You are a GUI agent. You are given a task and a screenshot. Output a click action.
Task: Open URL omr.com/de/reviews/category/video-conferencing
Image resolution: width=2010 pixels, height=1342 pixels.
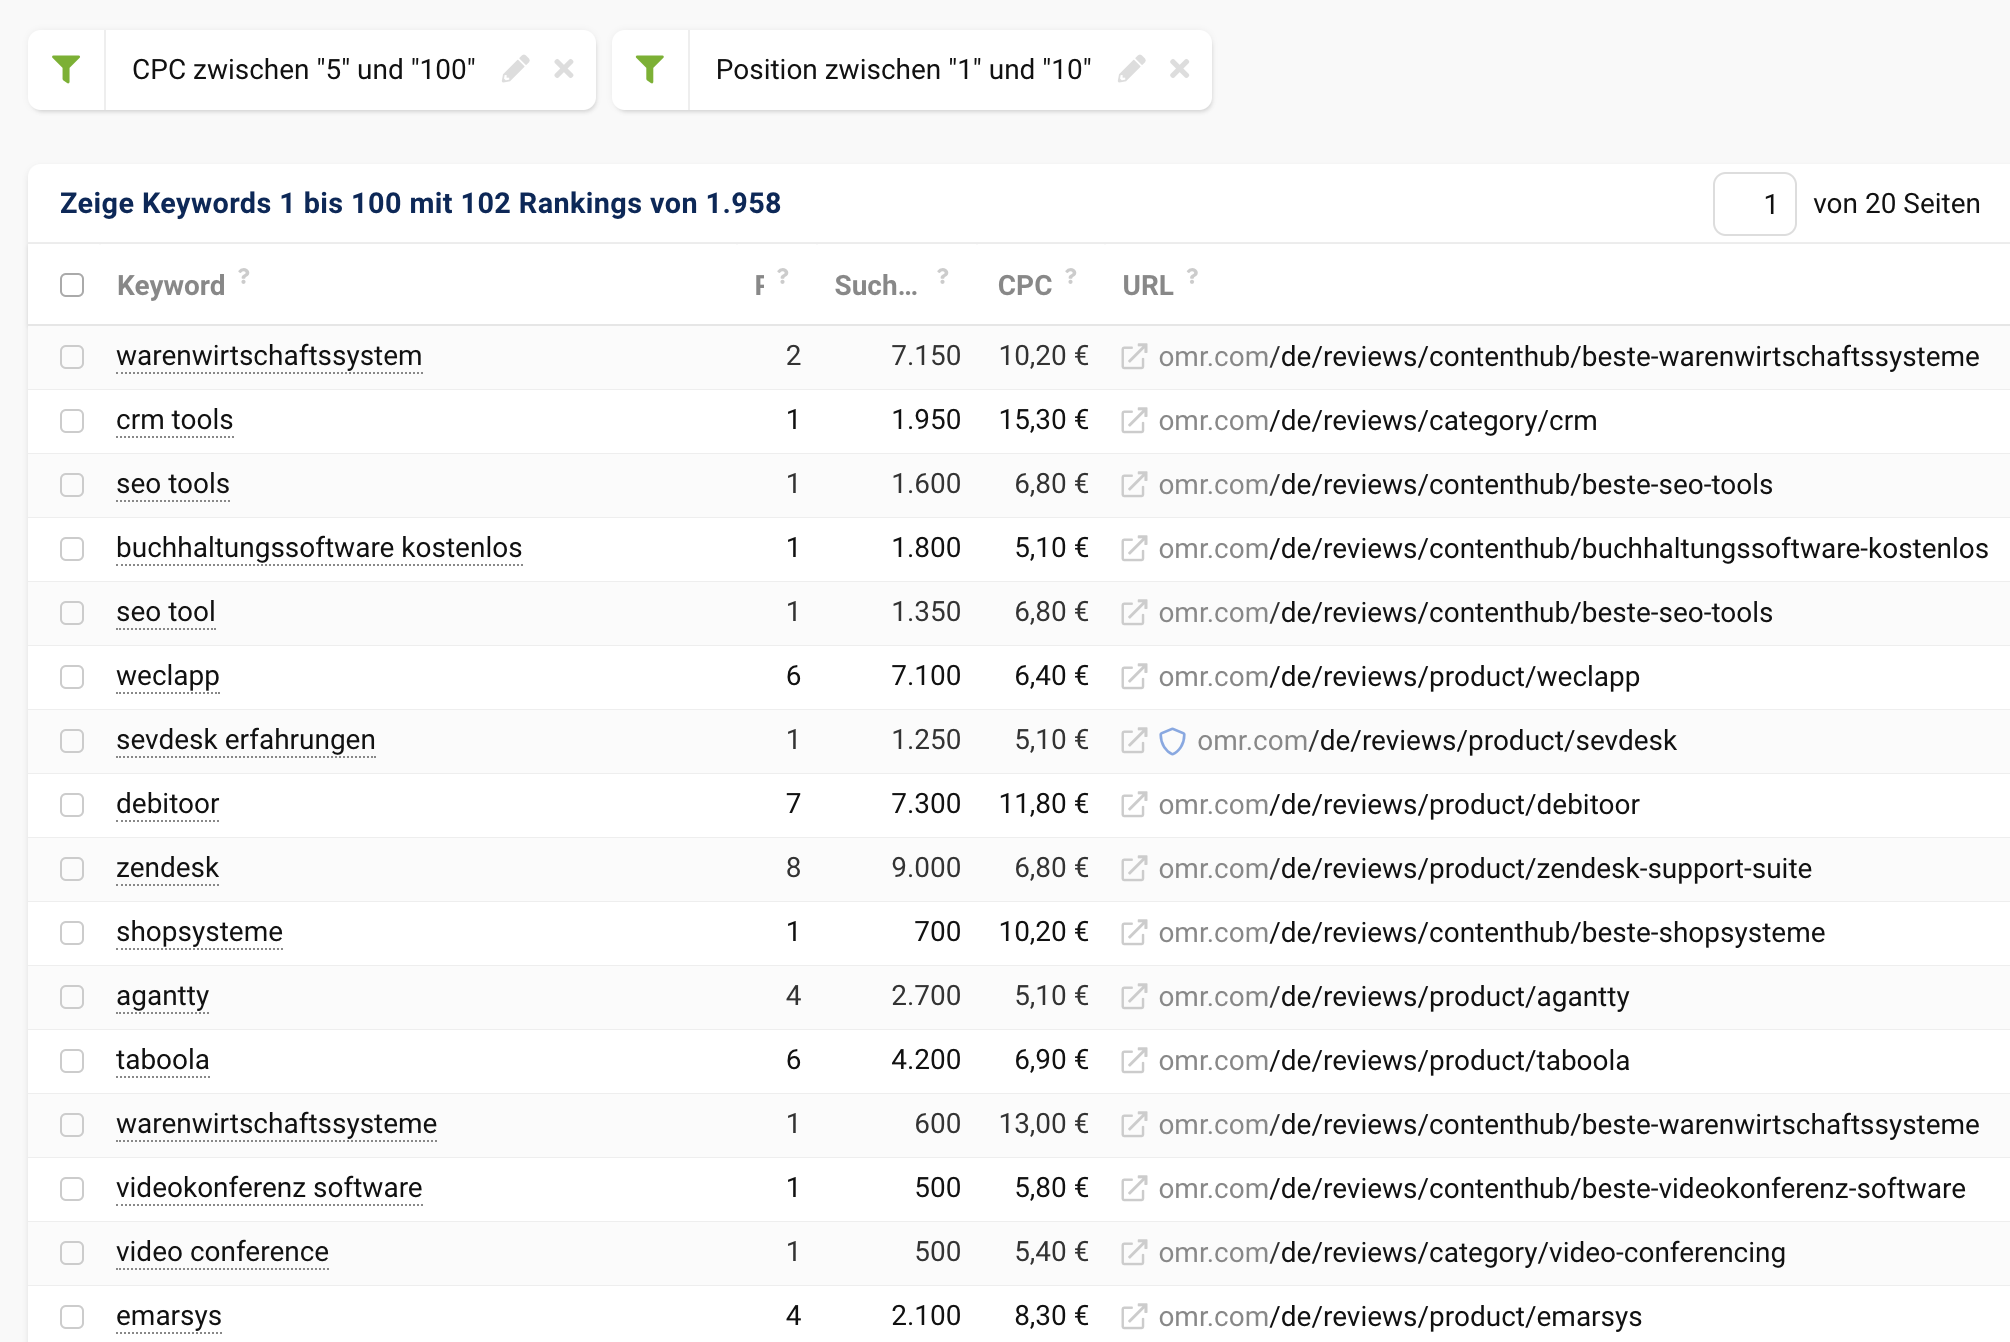click(1472, 1253)
